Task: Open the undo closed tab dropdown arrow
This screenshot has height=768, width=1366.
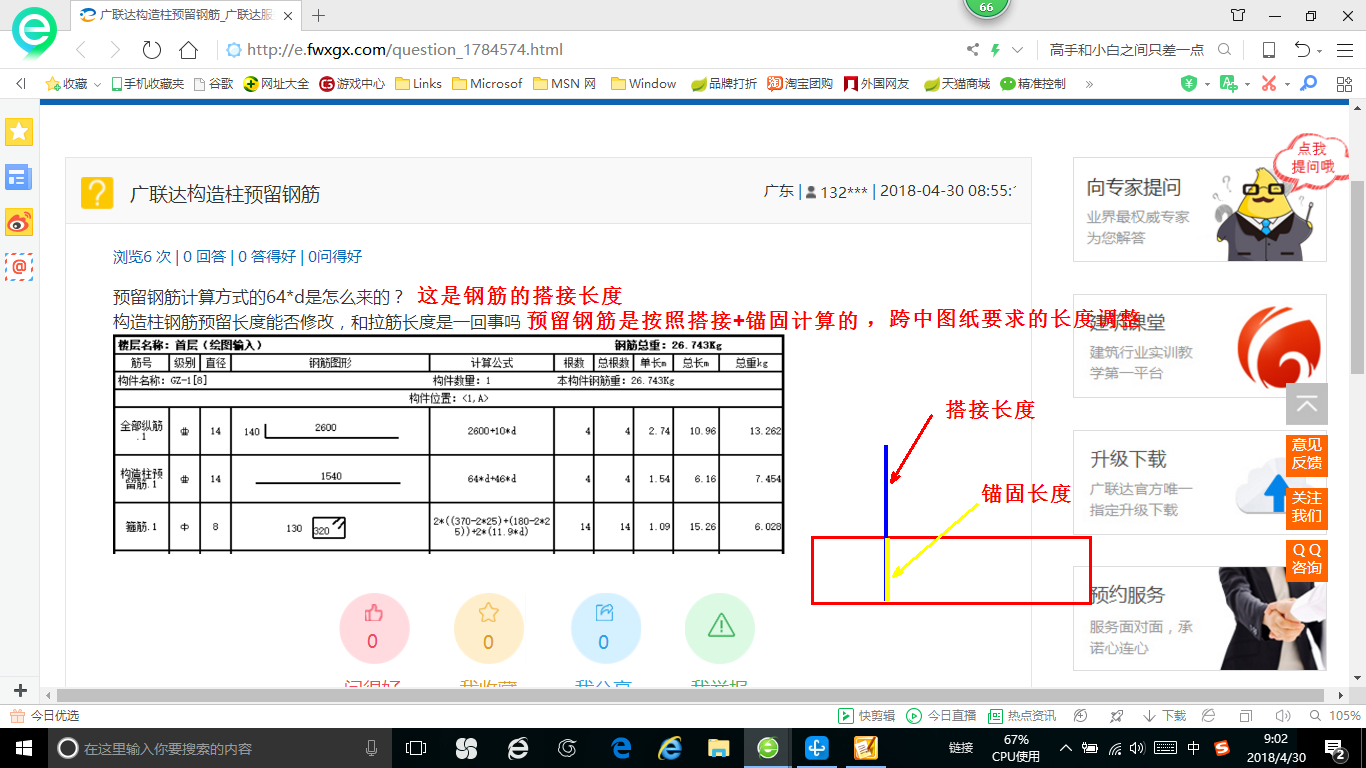Action: pyautogui.click(x=1320, y=51)
